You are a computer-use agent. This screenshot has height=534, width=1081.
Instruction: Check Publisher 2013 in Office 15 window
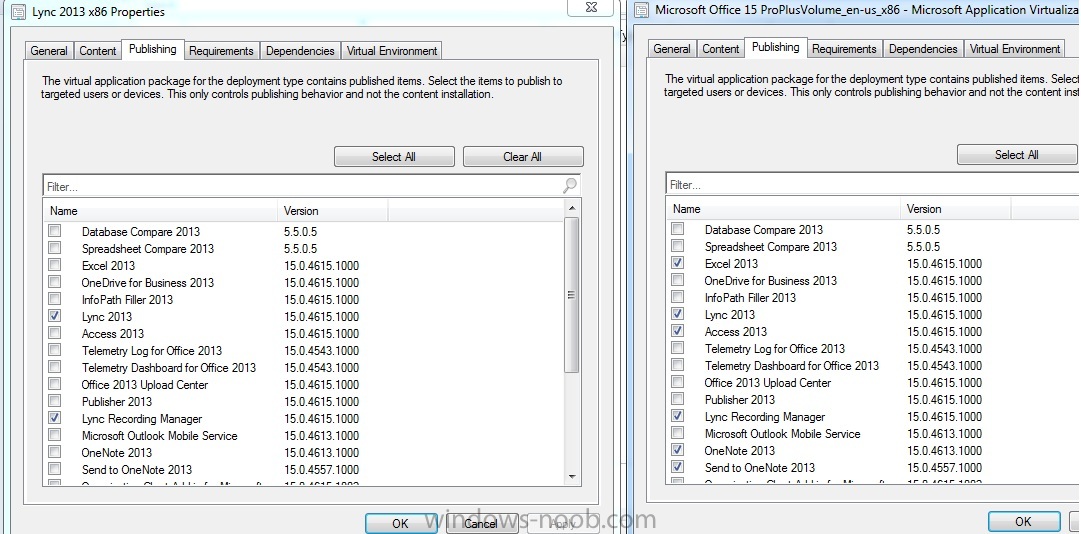(x=678, y=399)
